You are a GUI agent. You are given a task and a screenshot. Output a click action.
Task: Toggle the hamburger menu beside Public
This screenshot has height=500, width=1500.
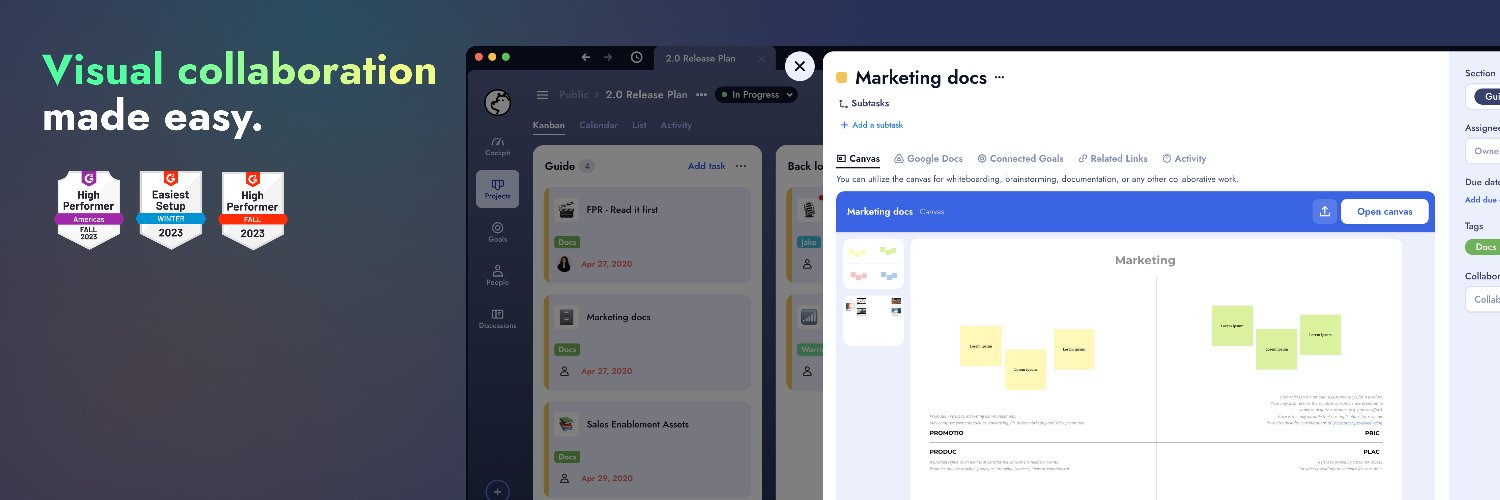point(543,95)
